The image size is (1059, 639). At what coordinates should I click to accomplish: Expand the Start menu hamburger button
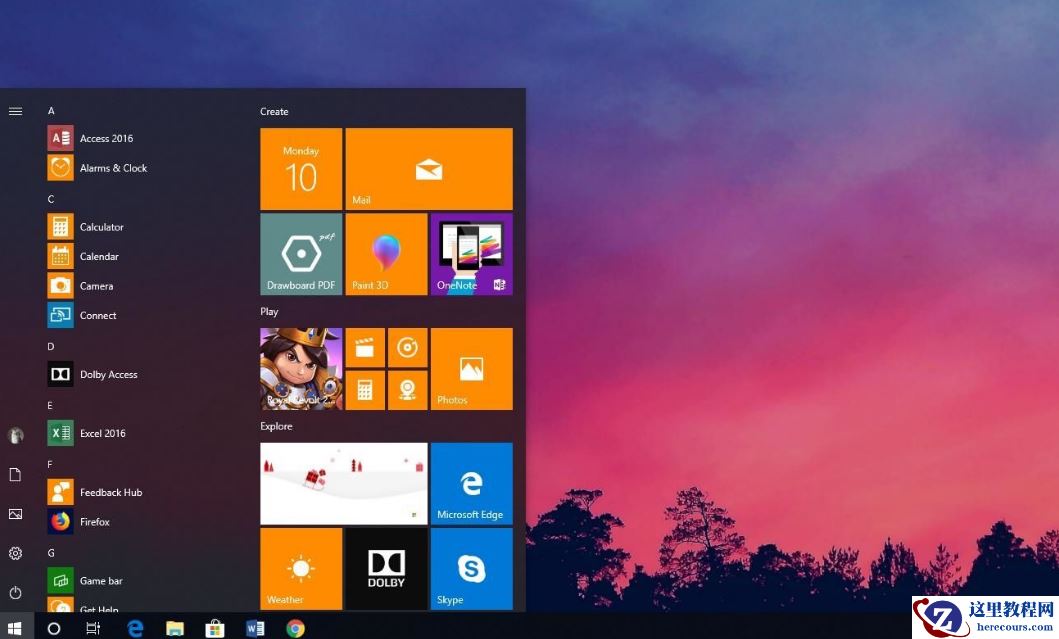click(15, 111)
